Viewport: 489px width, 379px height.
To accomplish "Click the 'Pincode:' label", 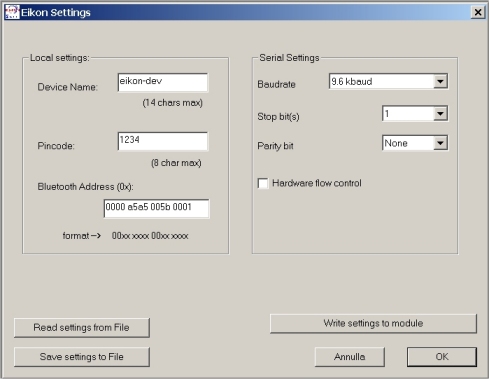I will (x=56, y=146).
